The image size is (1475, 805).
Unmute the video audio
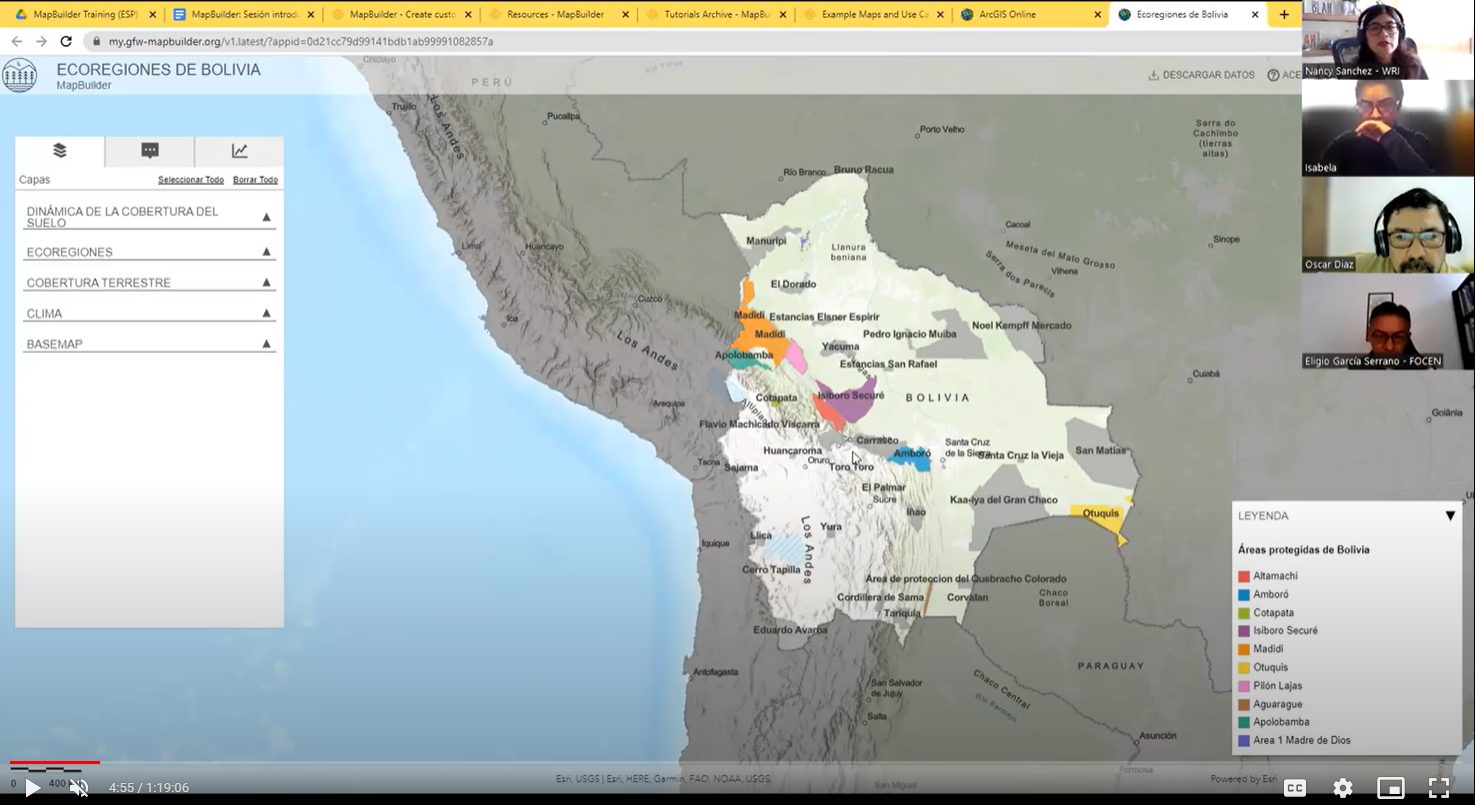(78, 787)
